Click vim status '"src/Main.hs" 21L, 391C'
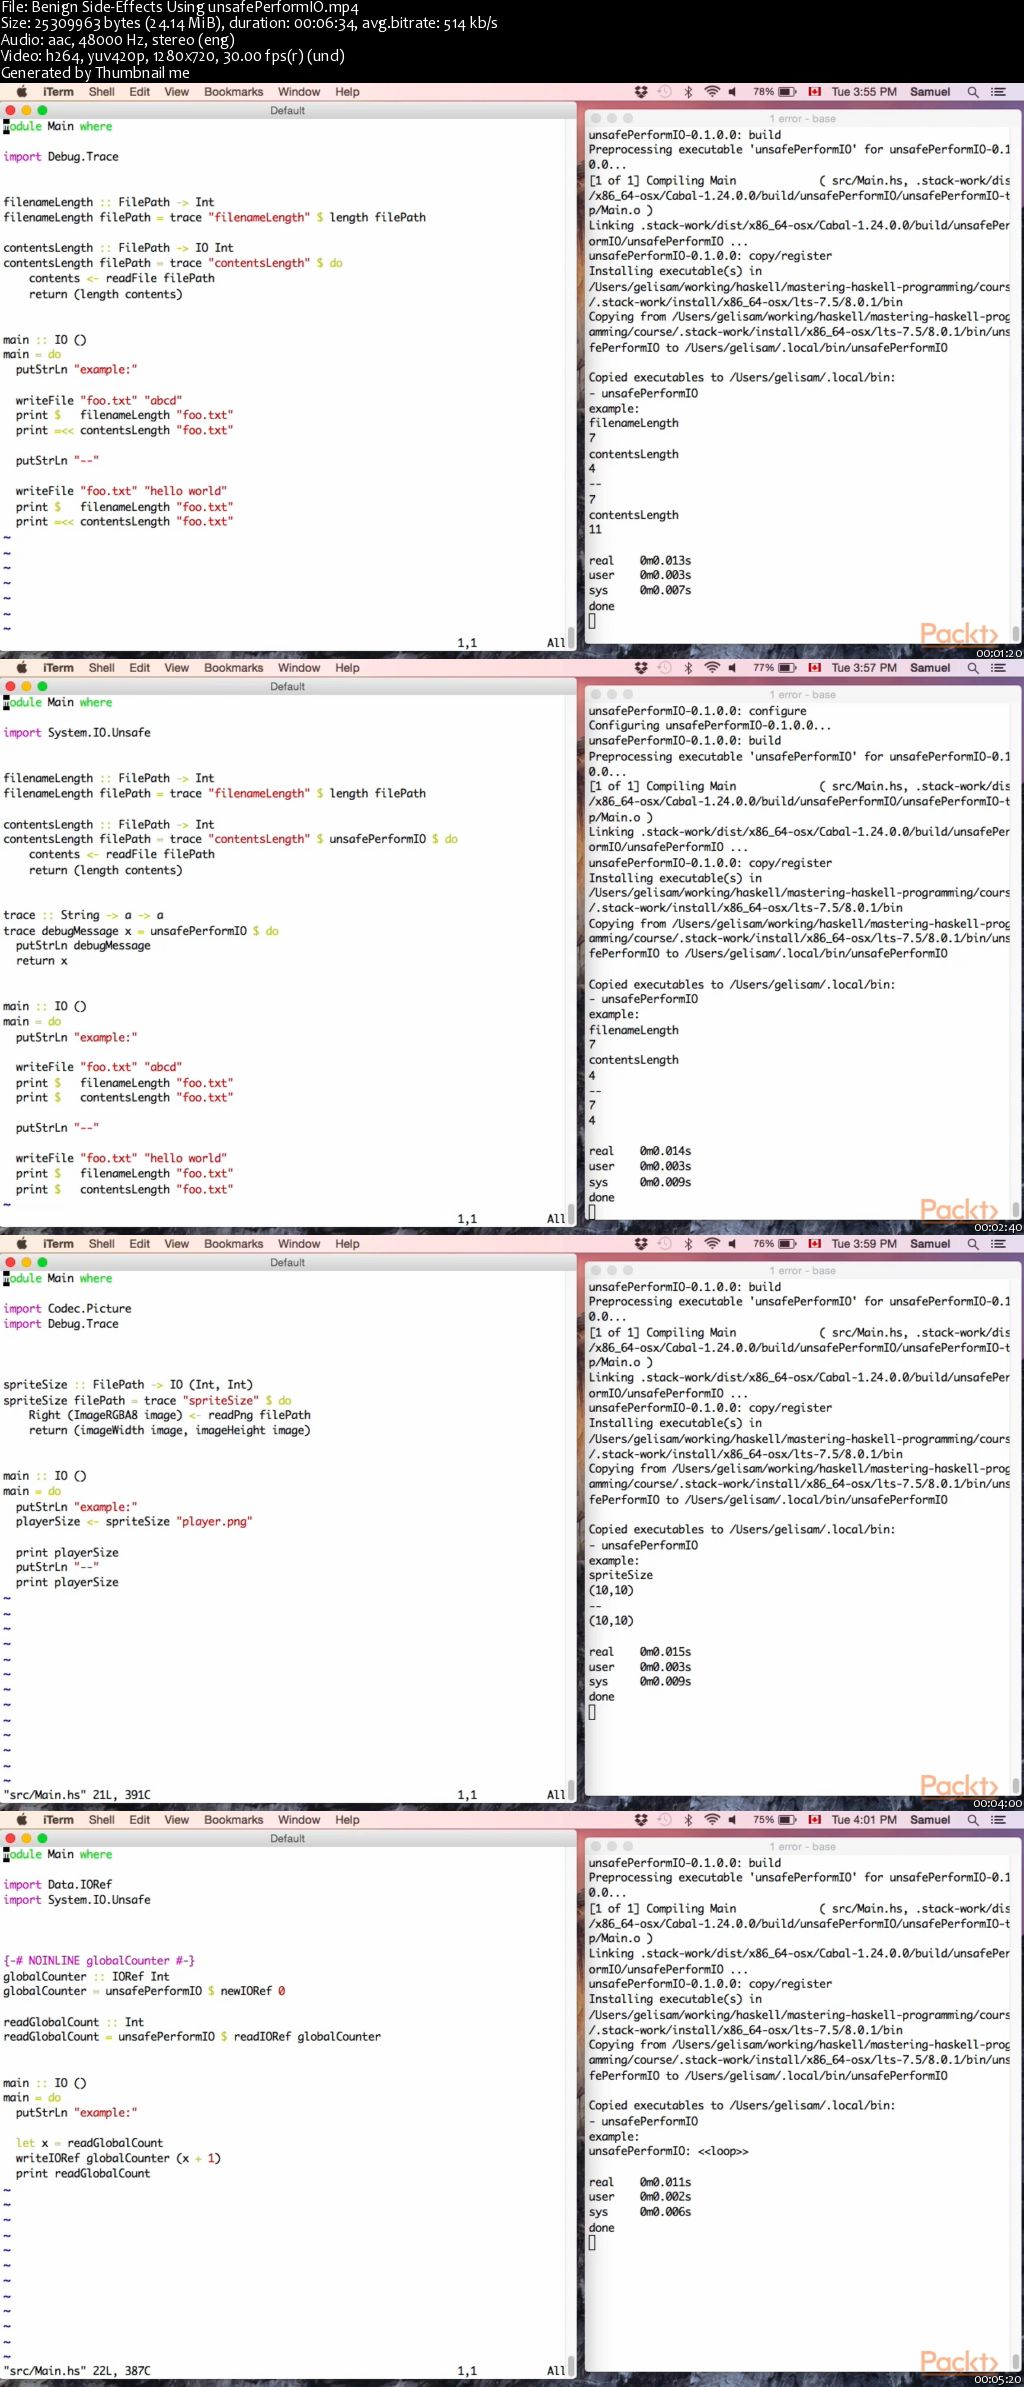 pyautogui.click(x=77, y=1795)
